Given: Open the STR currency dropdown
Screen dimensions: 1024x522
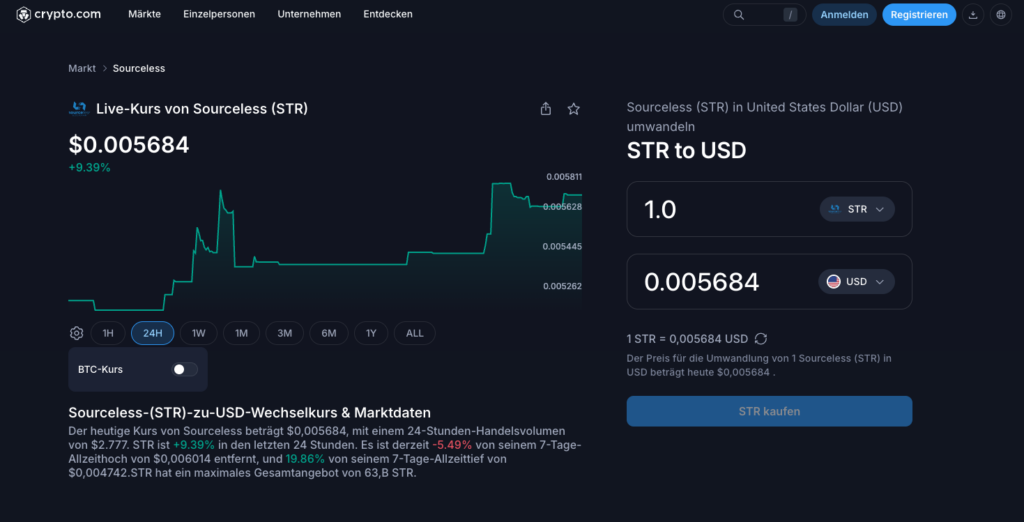Looking at the screenshot, I should point(857,209).
